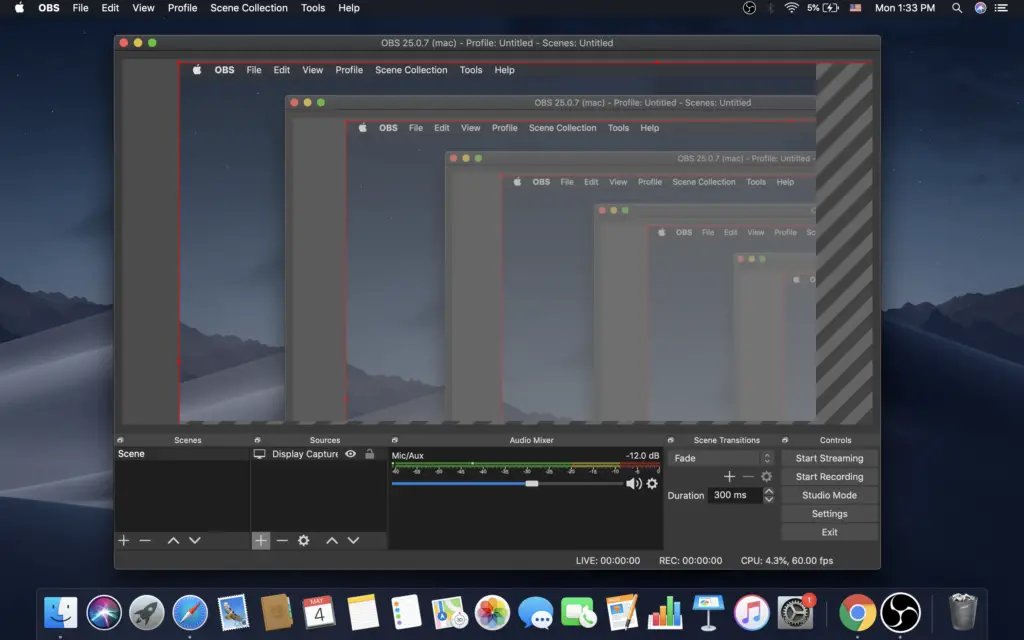1024x640 pixels.
Task: Move source down with Sources down arrow
Action: pyautogui.click(x=353, y=540)
